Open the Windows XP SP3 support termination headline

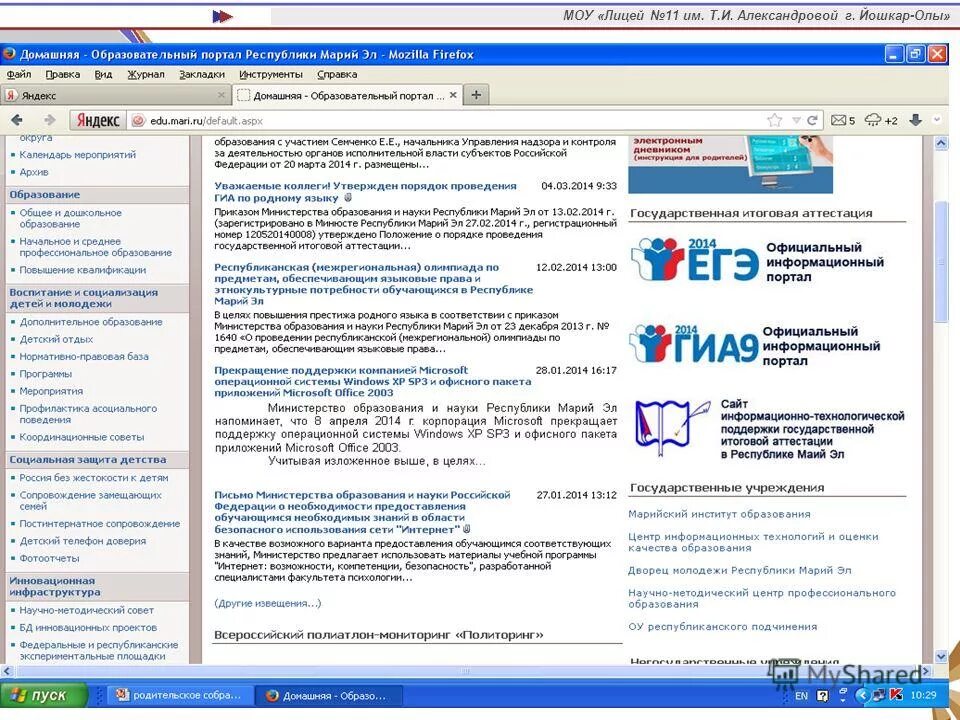pyautogui.click(x=372, y=381)
